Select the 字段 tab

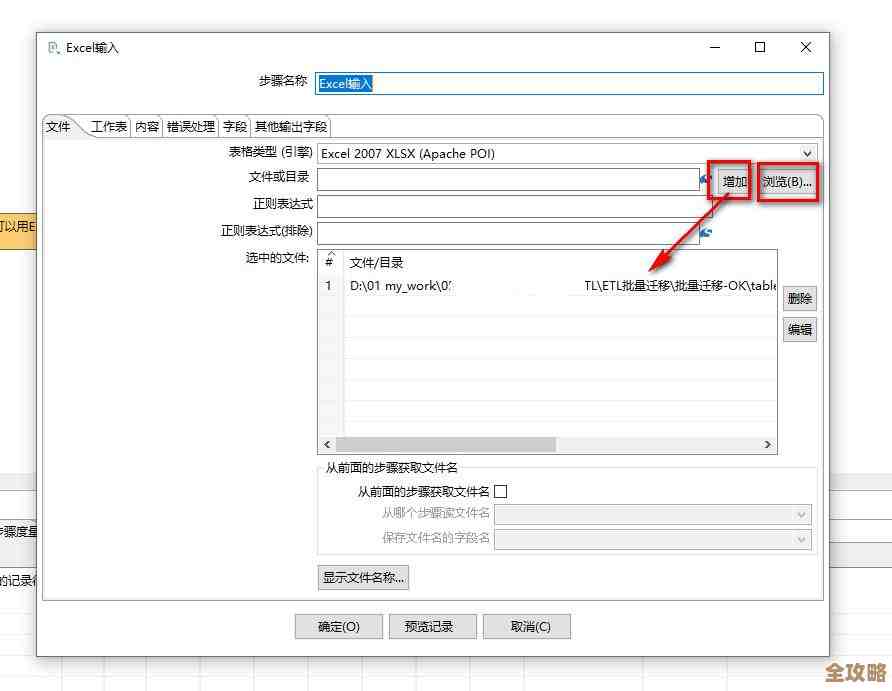(x=234, y=126)
